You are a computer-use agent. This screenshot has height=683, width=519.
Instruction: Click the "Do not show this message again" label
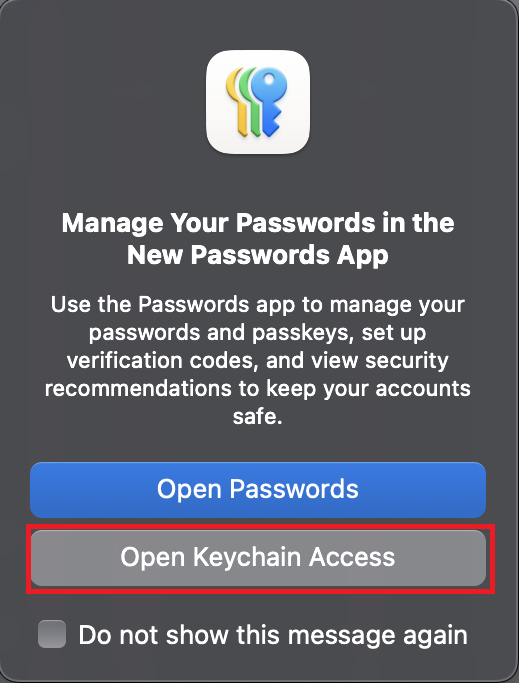[x=273, y=635]
